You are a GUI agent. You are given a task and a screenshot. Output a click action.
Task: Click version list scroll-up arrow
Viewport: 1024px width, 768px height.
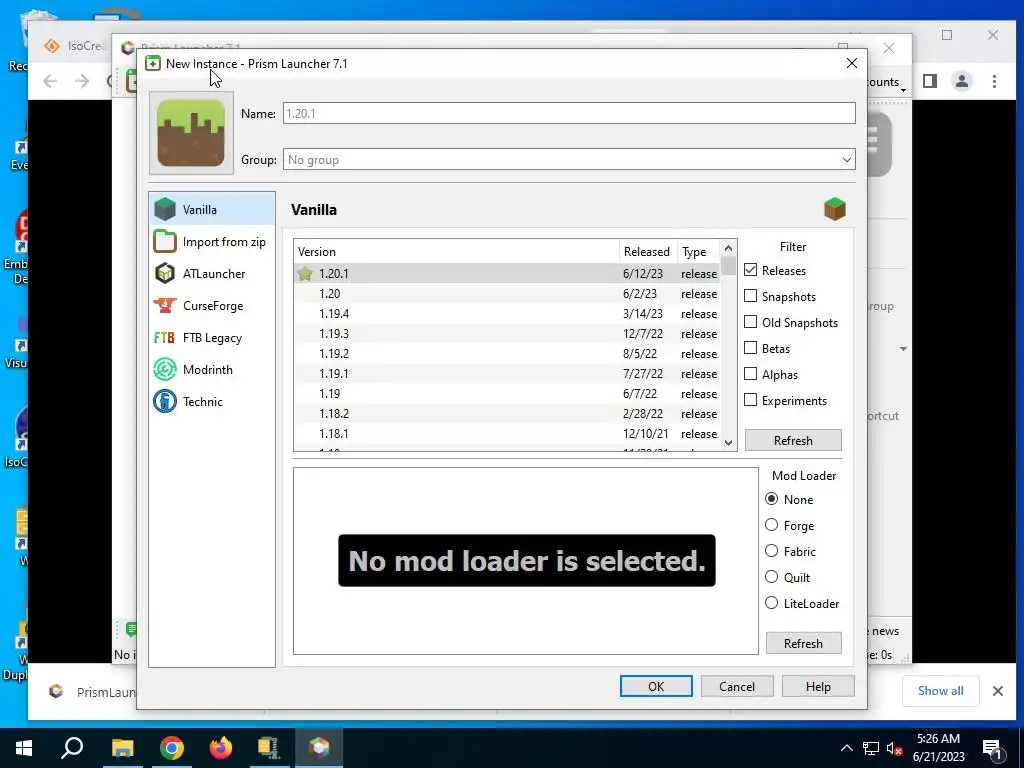(x=728, y=248)
